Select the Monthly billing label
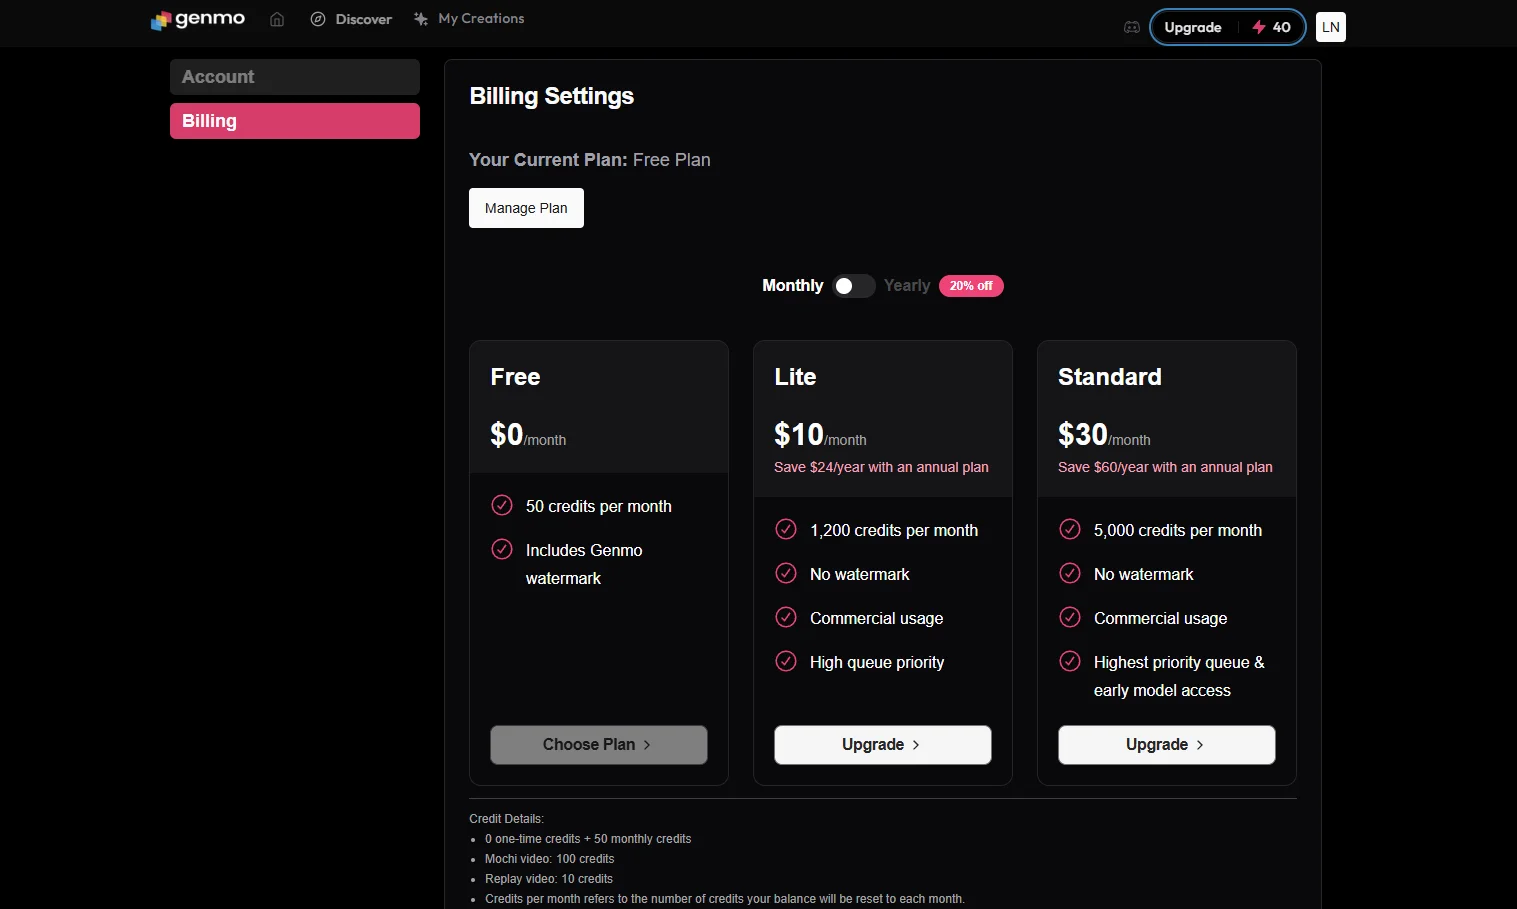 pos(792,286)
